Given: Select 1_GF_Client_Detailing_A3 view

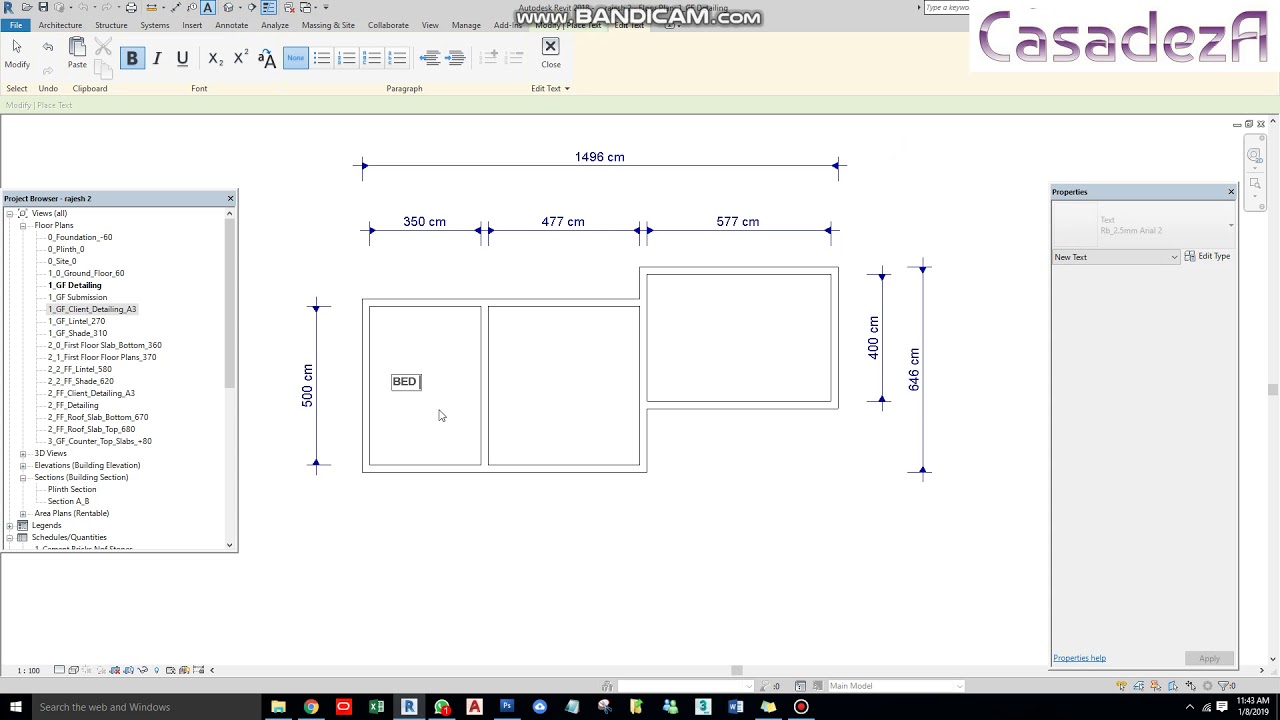Looking at the screenshot, I should (x=92, y=309).
